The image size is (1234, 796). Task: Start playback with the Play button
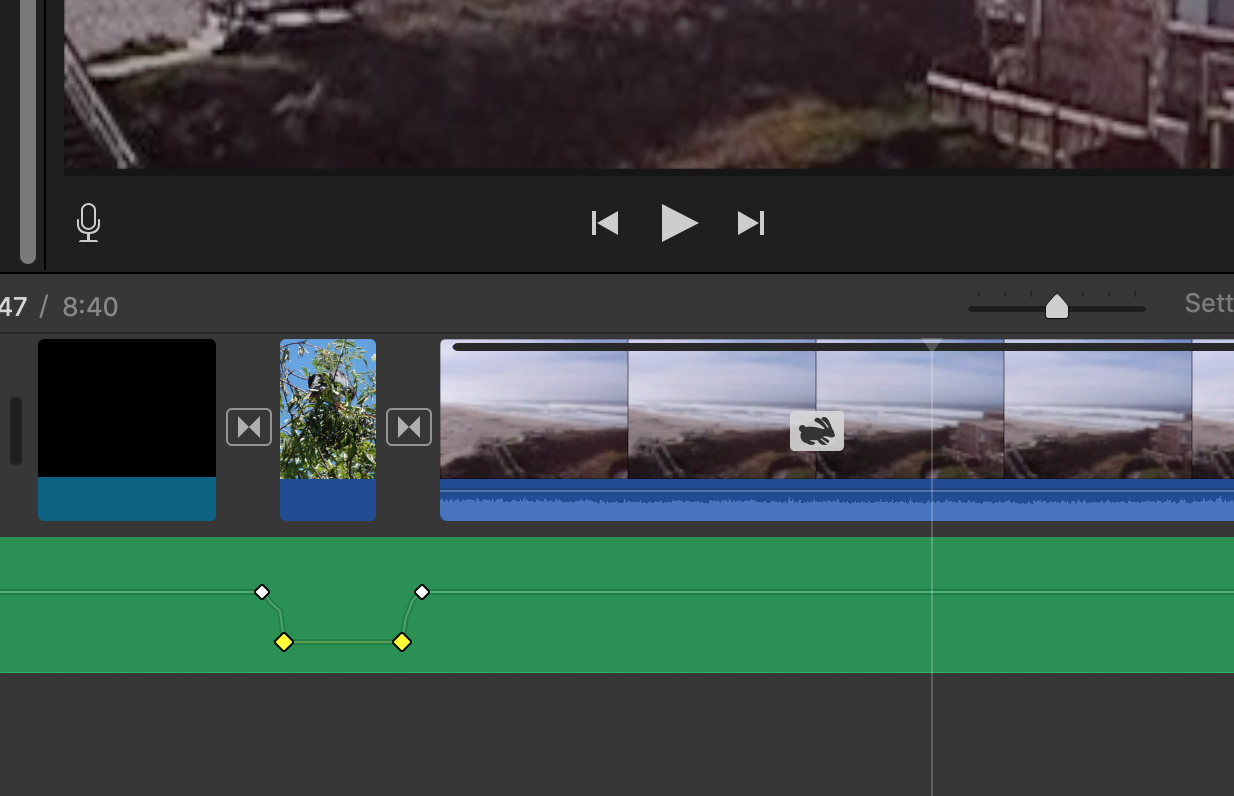coord(679,223)
